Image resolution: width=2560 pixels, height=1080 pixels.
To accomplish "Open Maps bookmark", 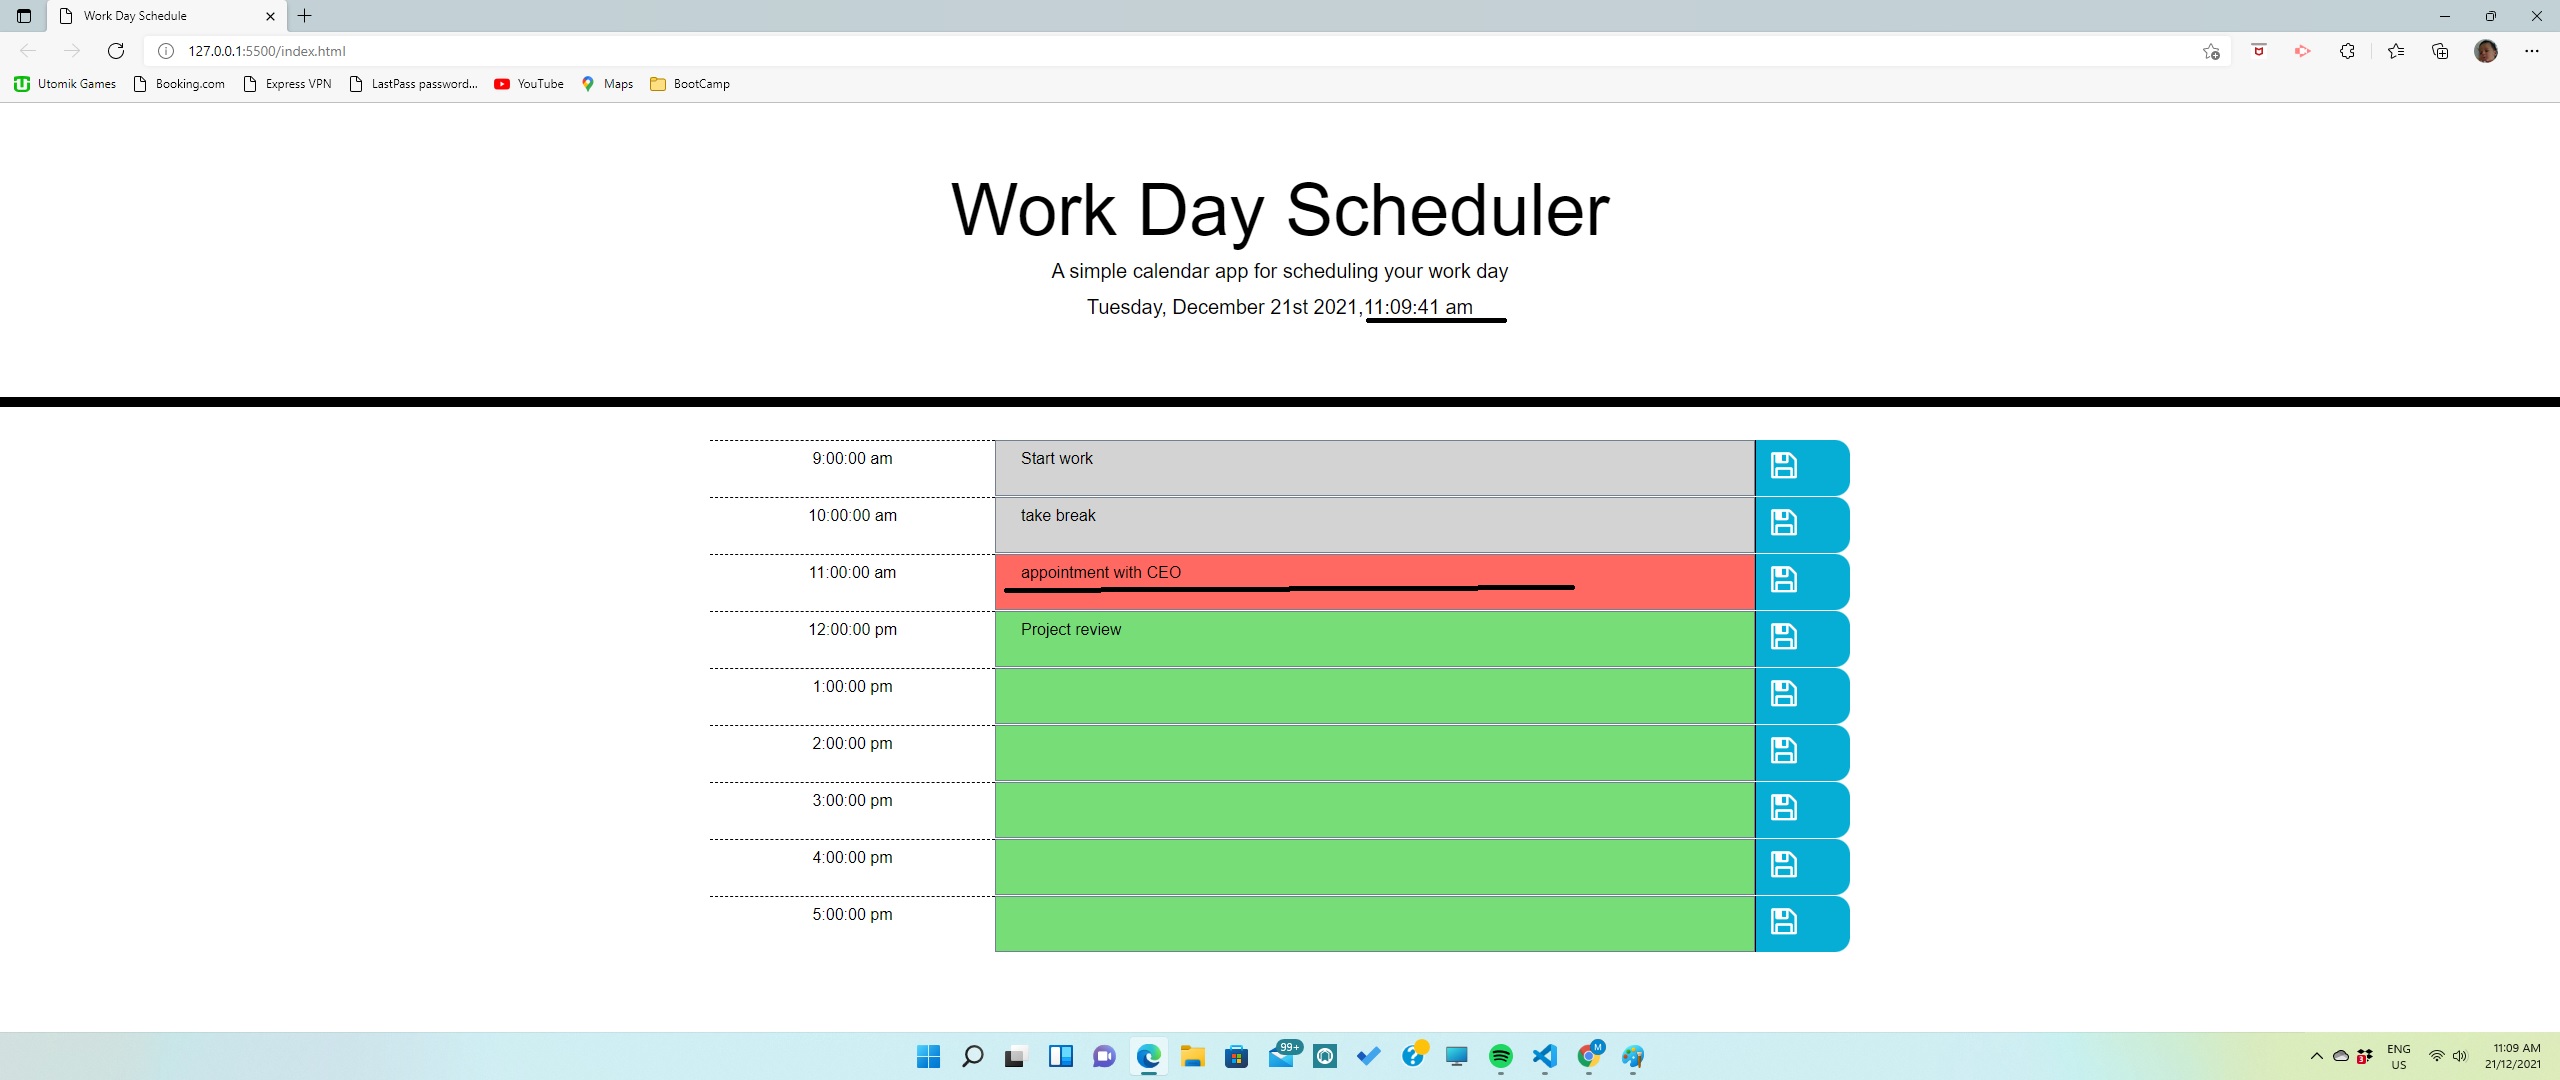I will pyautogui.click(x=607, y=84).
